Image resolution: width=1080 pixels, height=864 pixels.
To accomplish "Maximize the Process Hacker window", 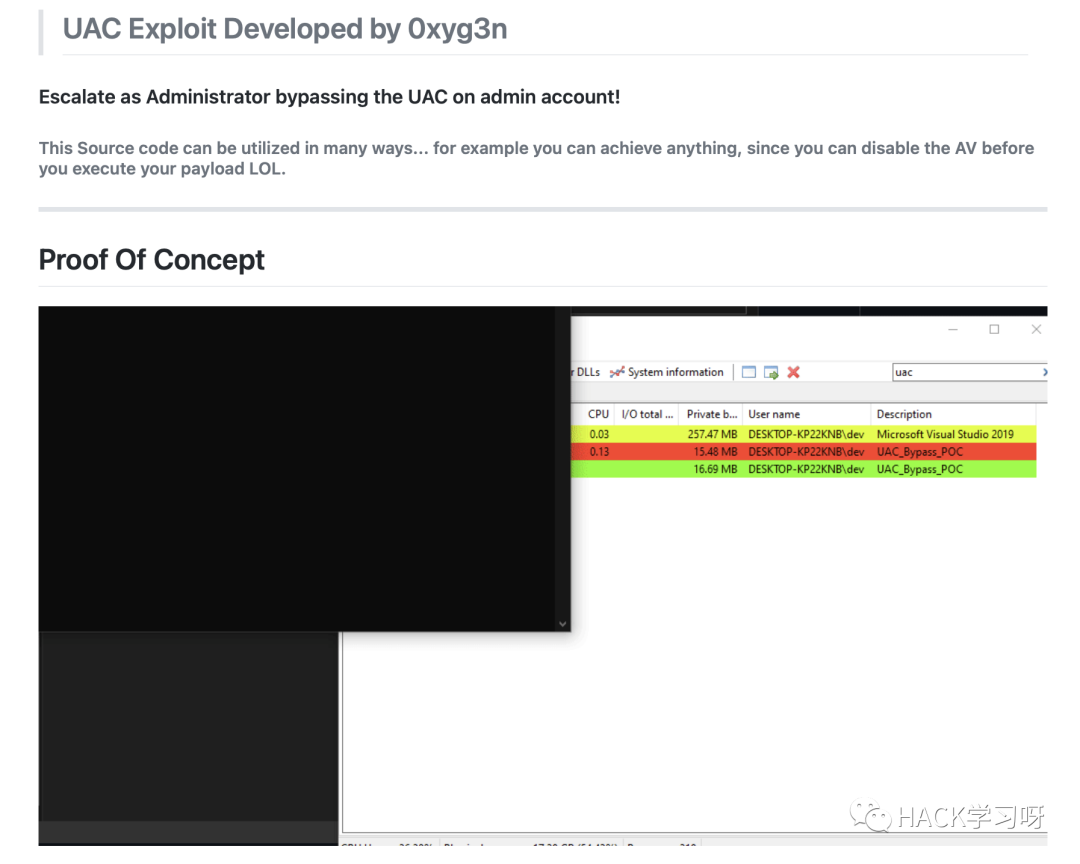I will pyautogui.click(x=994, y=329).
